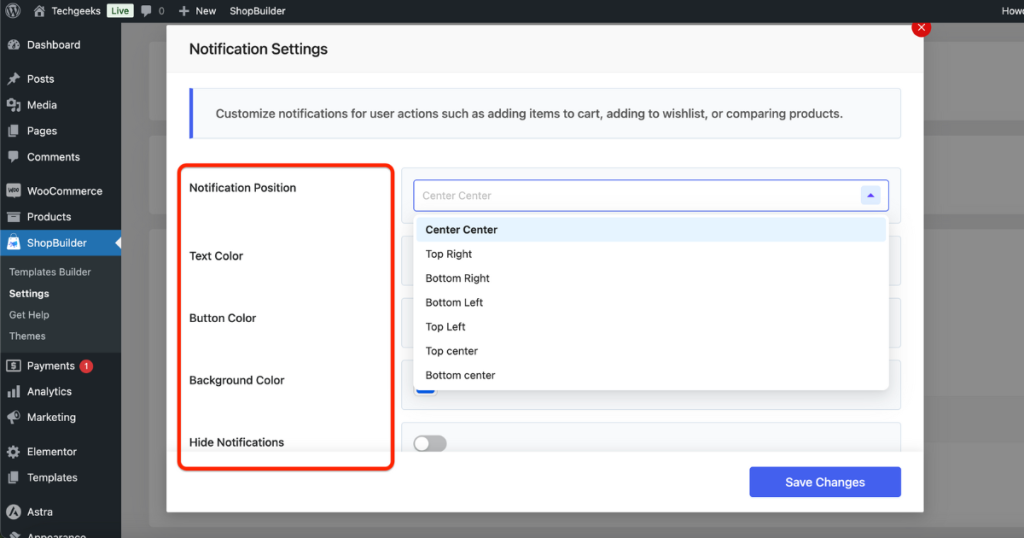Screen dimensions: 1024x538
Task: Click the Live status badge
Action: point(120,10)
